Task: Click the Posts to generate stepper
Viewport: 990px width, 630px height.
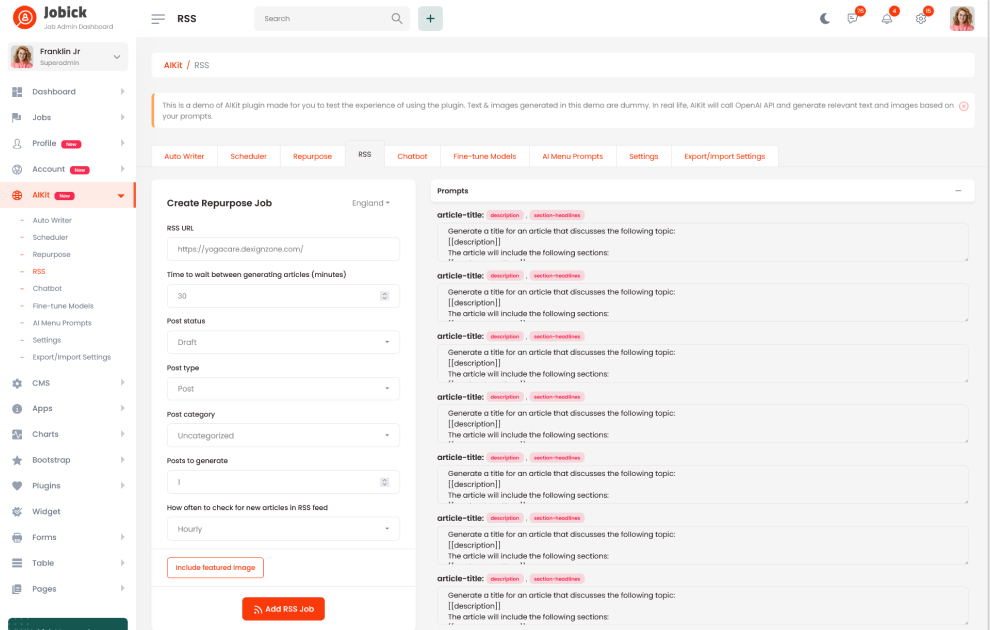Action: point(385,482)
